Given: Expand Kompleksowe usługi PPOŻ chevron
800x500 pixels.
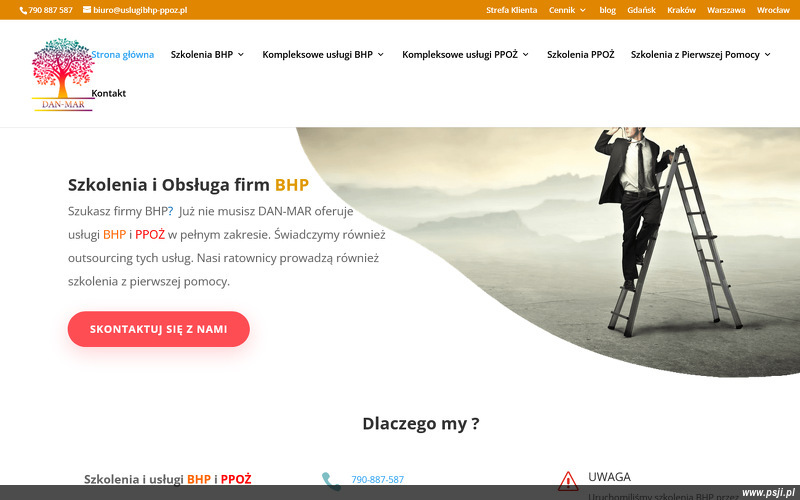Looking at the screenshot, I should click(526, 55).
